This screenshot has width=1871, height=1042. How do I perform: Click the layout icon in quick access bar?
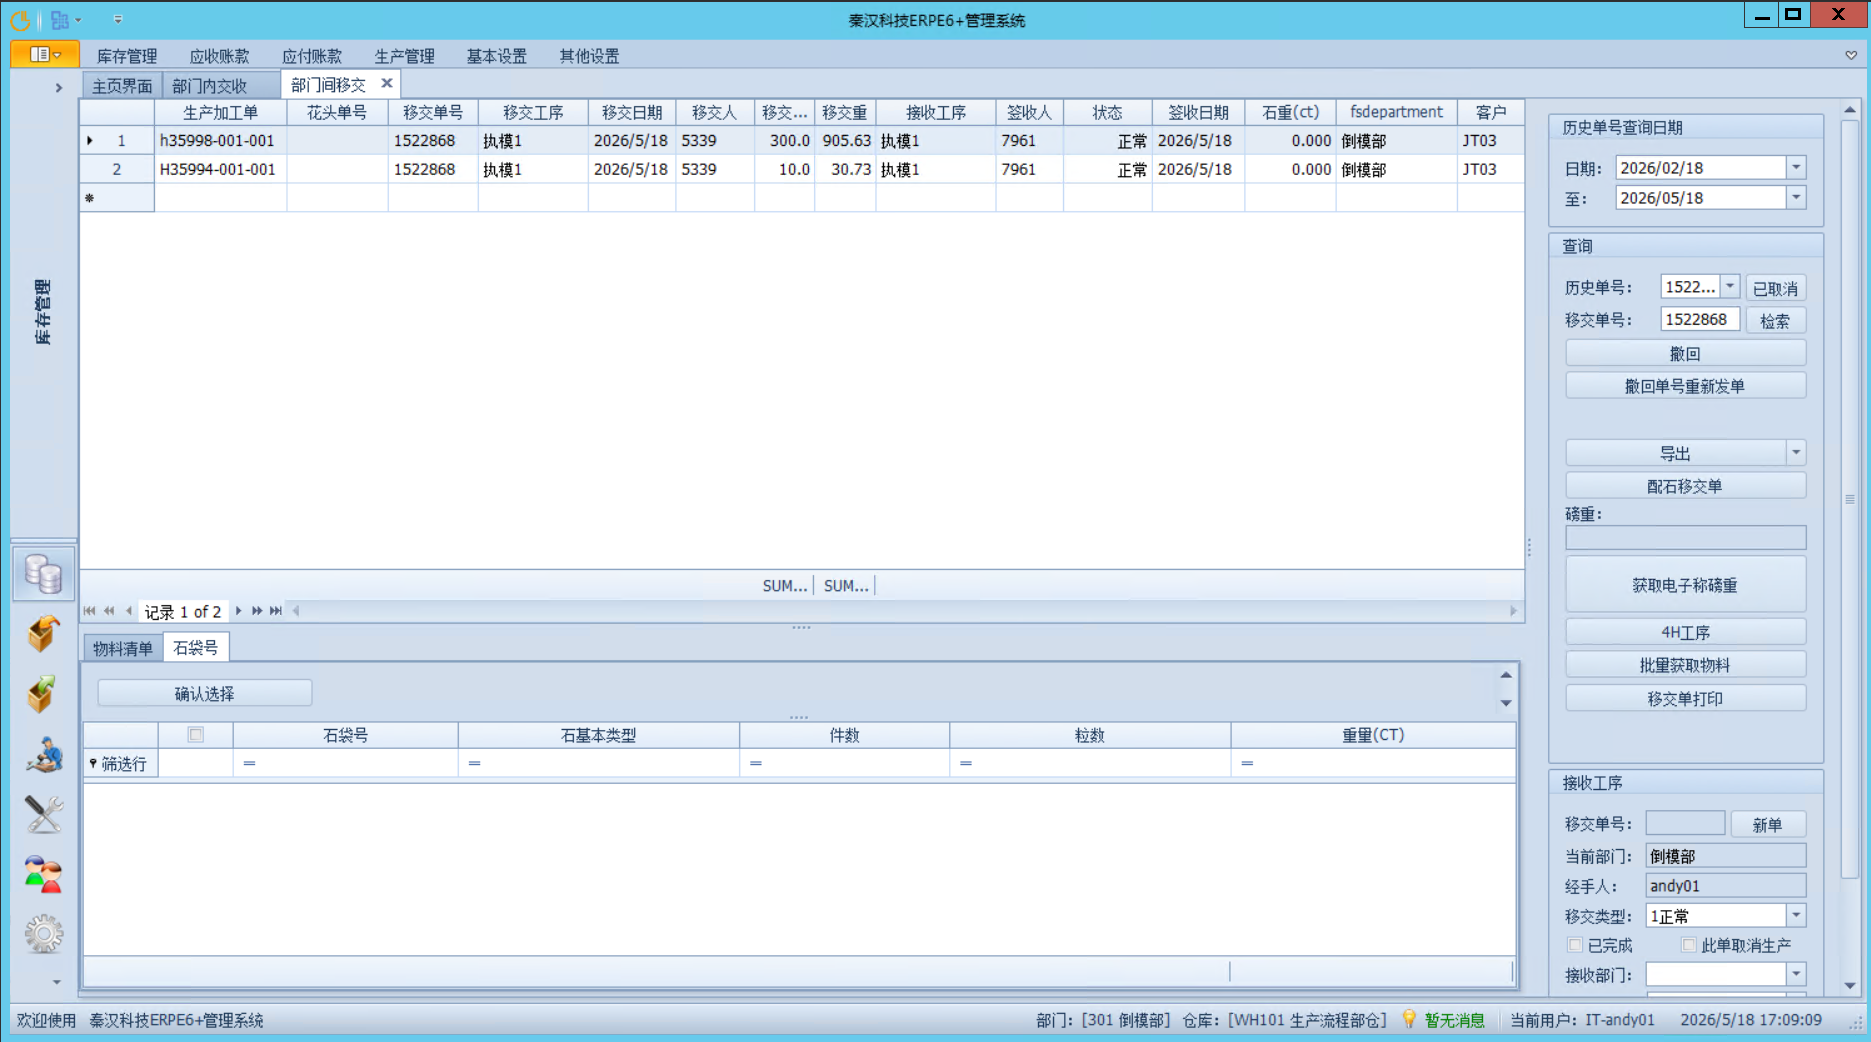tap(60, 19)
